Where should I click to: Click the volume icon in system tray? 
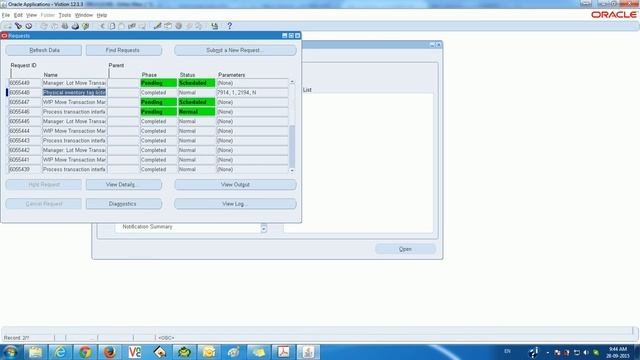pyautogui.click(x=586, y=352)
